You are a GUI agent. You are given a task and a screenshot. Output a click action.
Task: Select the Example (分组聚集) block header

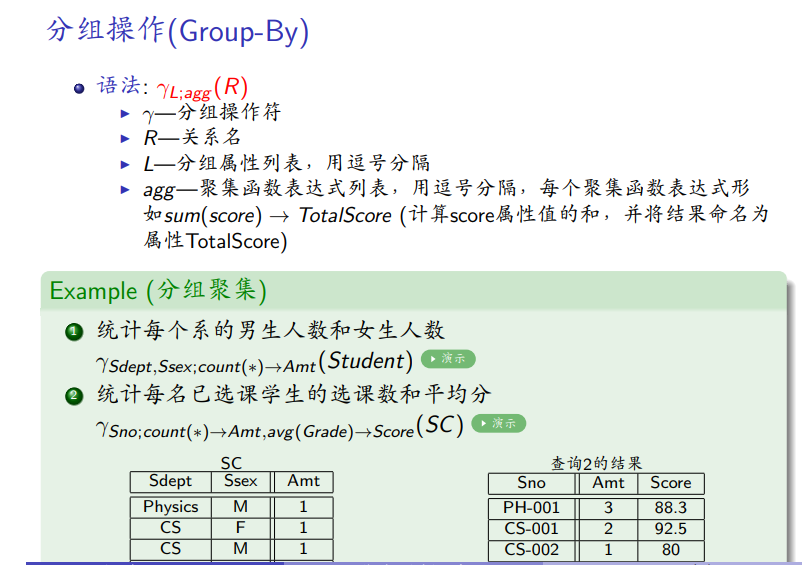pyautogui.click(x=158, y=291)
